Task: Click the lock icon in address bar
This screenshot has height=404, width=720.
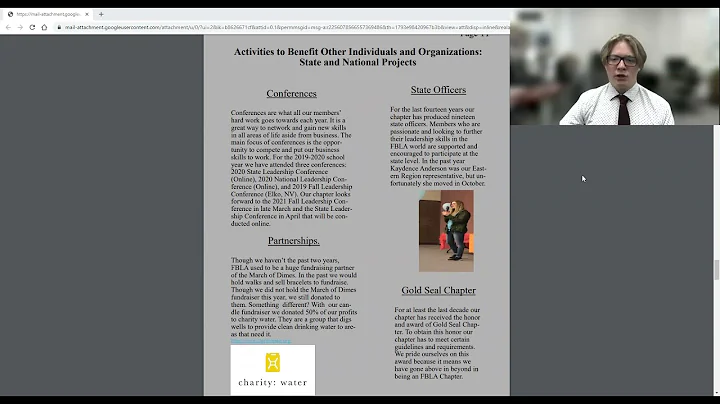Action: click(x=59, y=28)
